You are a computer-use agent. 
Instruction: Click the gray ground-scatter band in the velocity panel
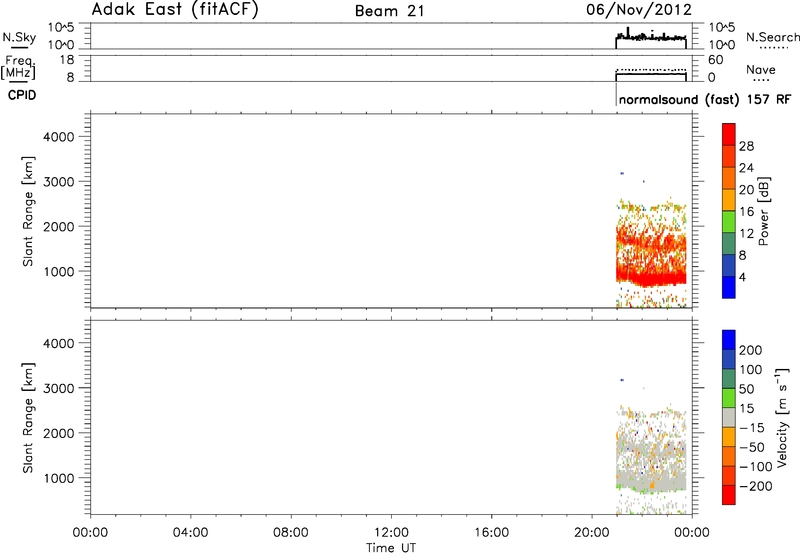coord(651,481)
